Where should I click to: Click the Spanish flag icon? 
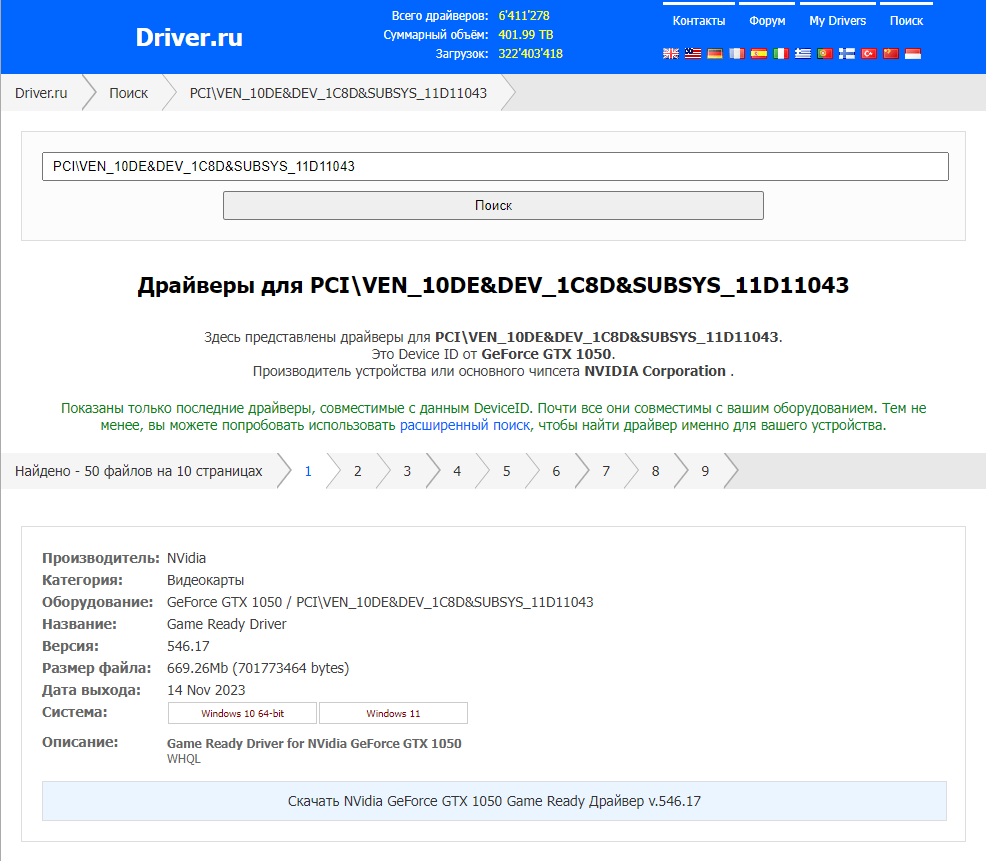tap(759, 54)
